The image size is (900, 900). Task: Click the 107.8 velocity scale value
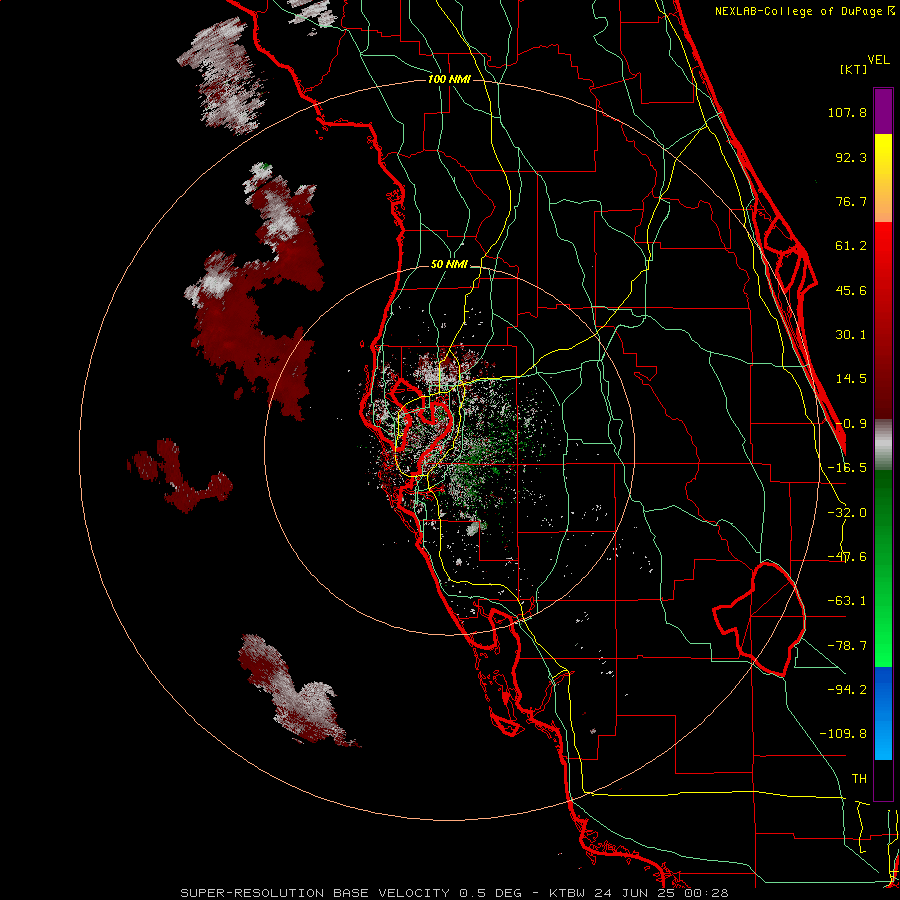847,112
